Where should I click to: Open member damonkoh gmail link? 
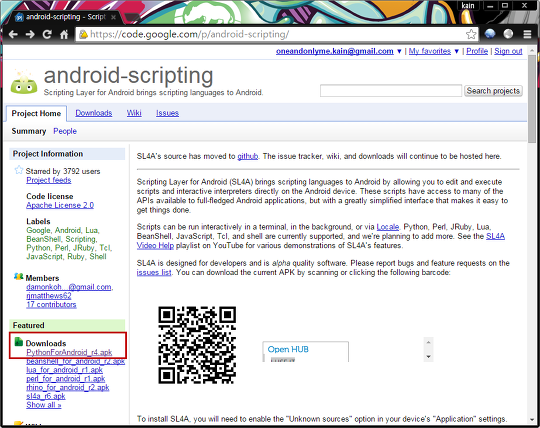click(69, 287)
